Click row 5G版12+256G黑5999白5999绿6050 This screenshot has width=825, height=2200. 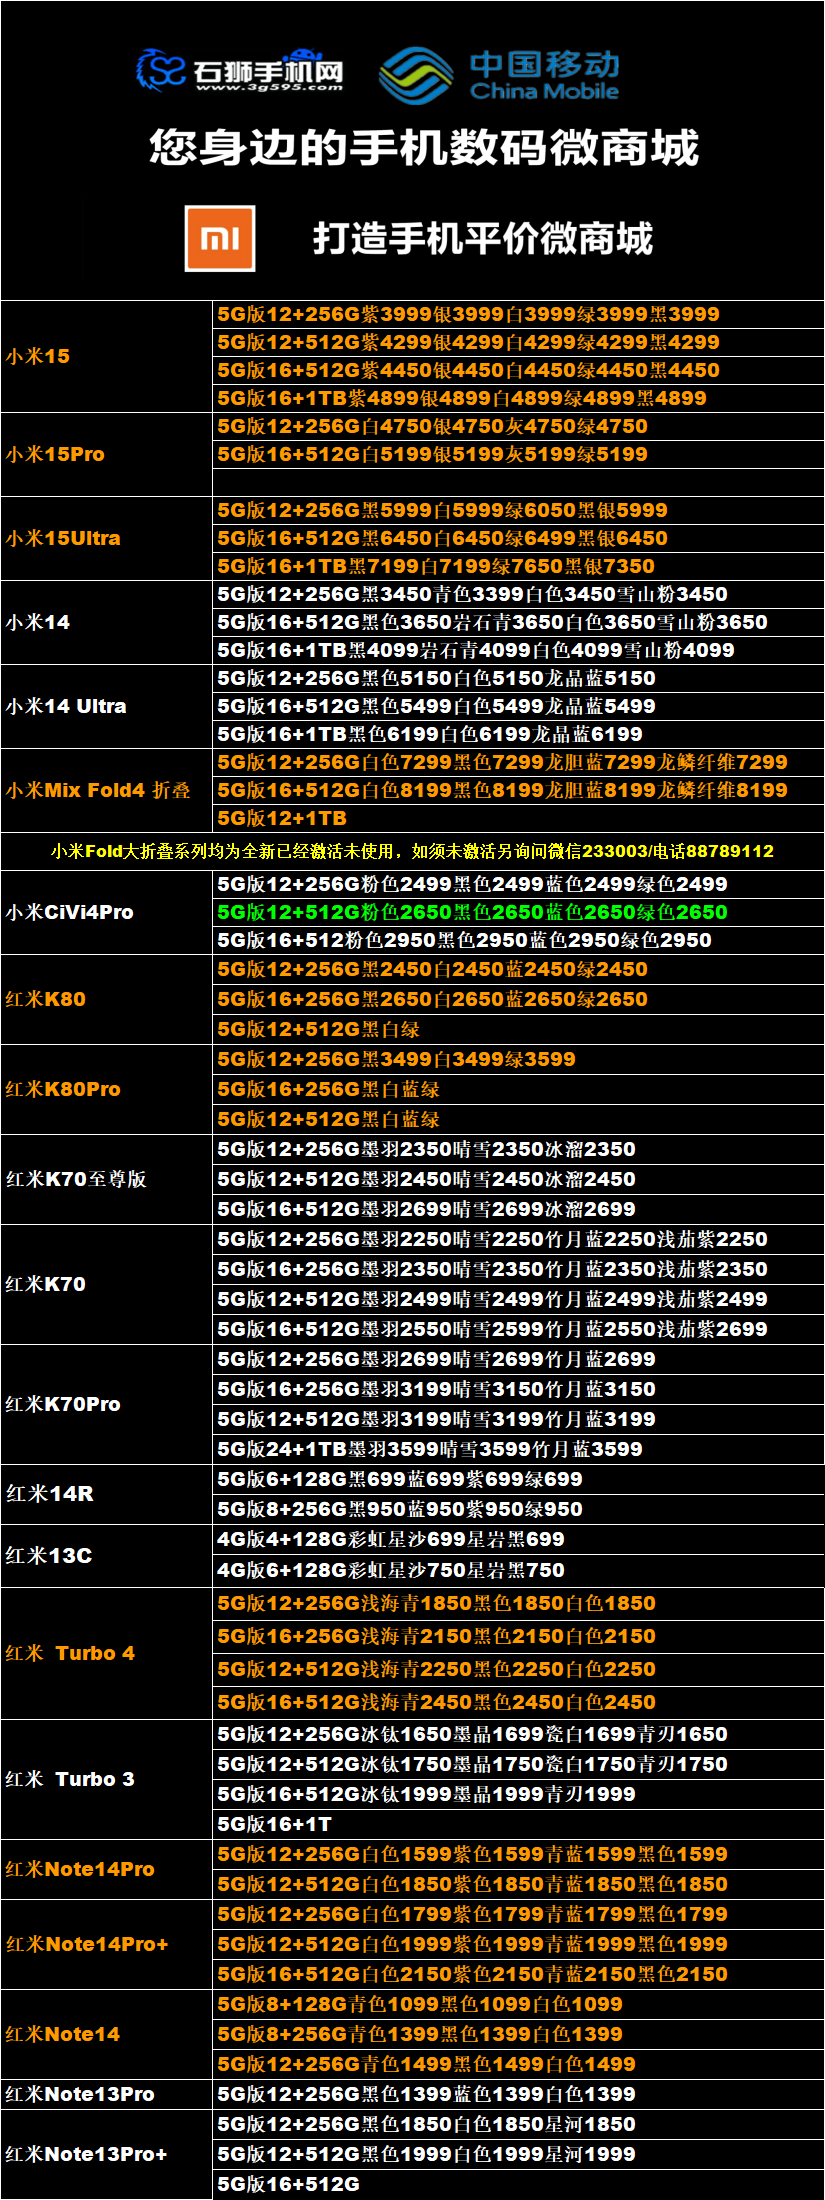[x=518, y=510]
